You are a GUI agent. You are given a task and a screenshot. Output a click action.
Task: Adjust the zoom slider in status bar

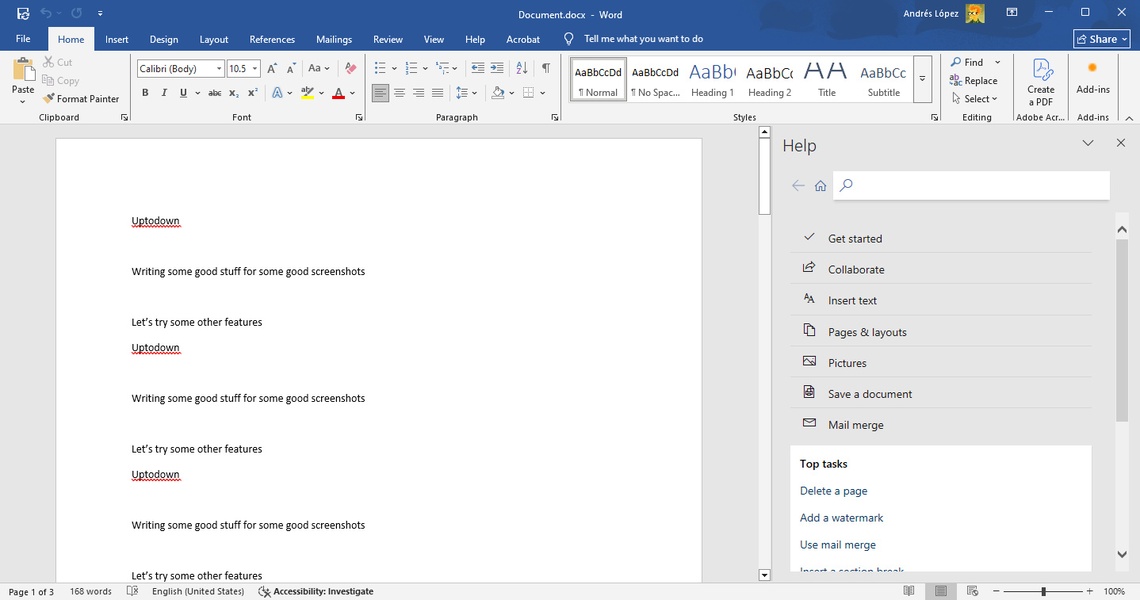1043,592
